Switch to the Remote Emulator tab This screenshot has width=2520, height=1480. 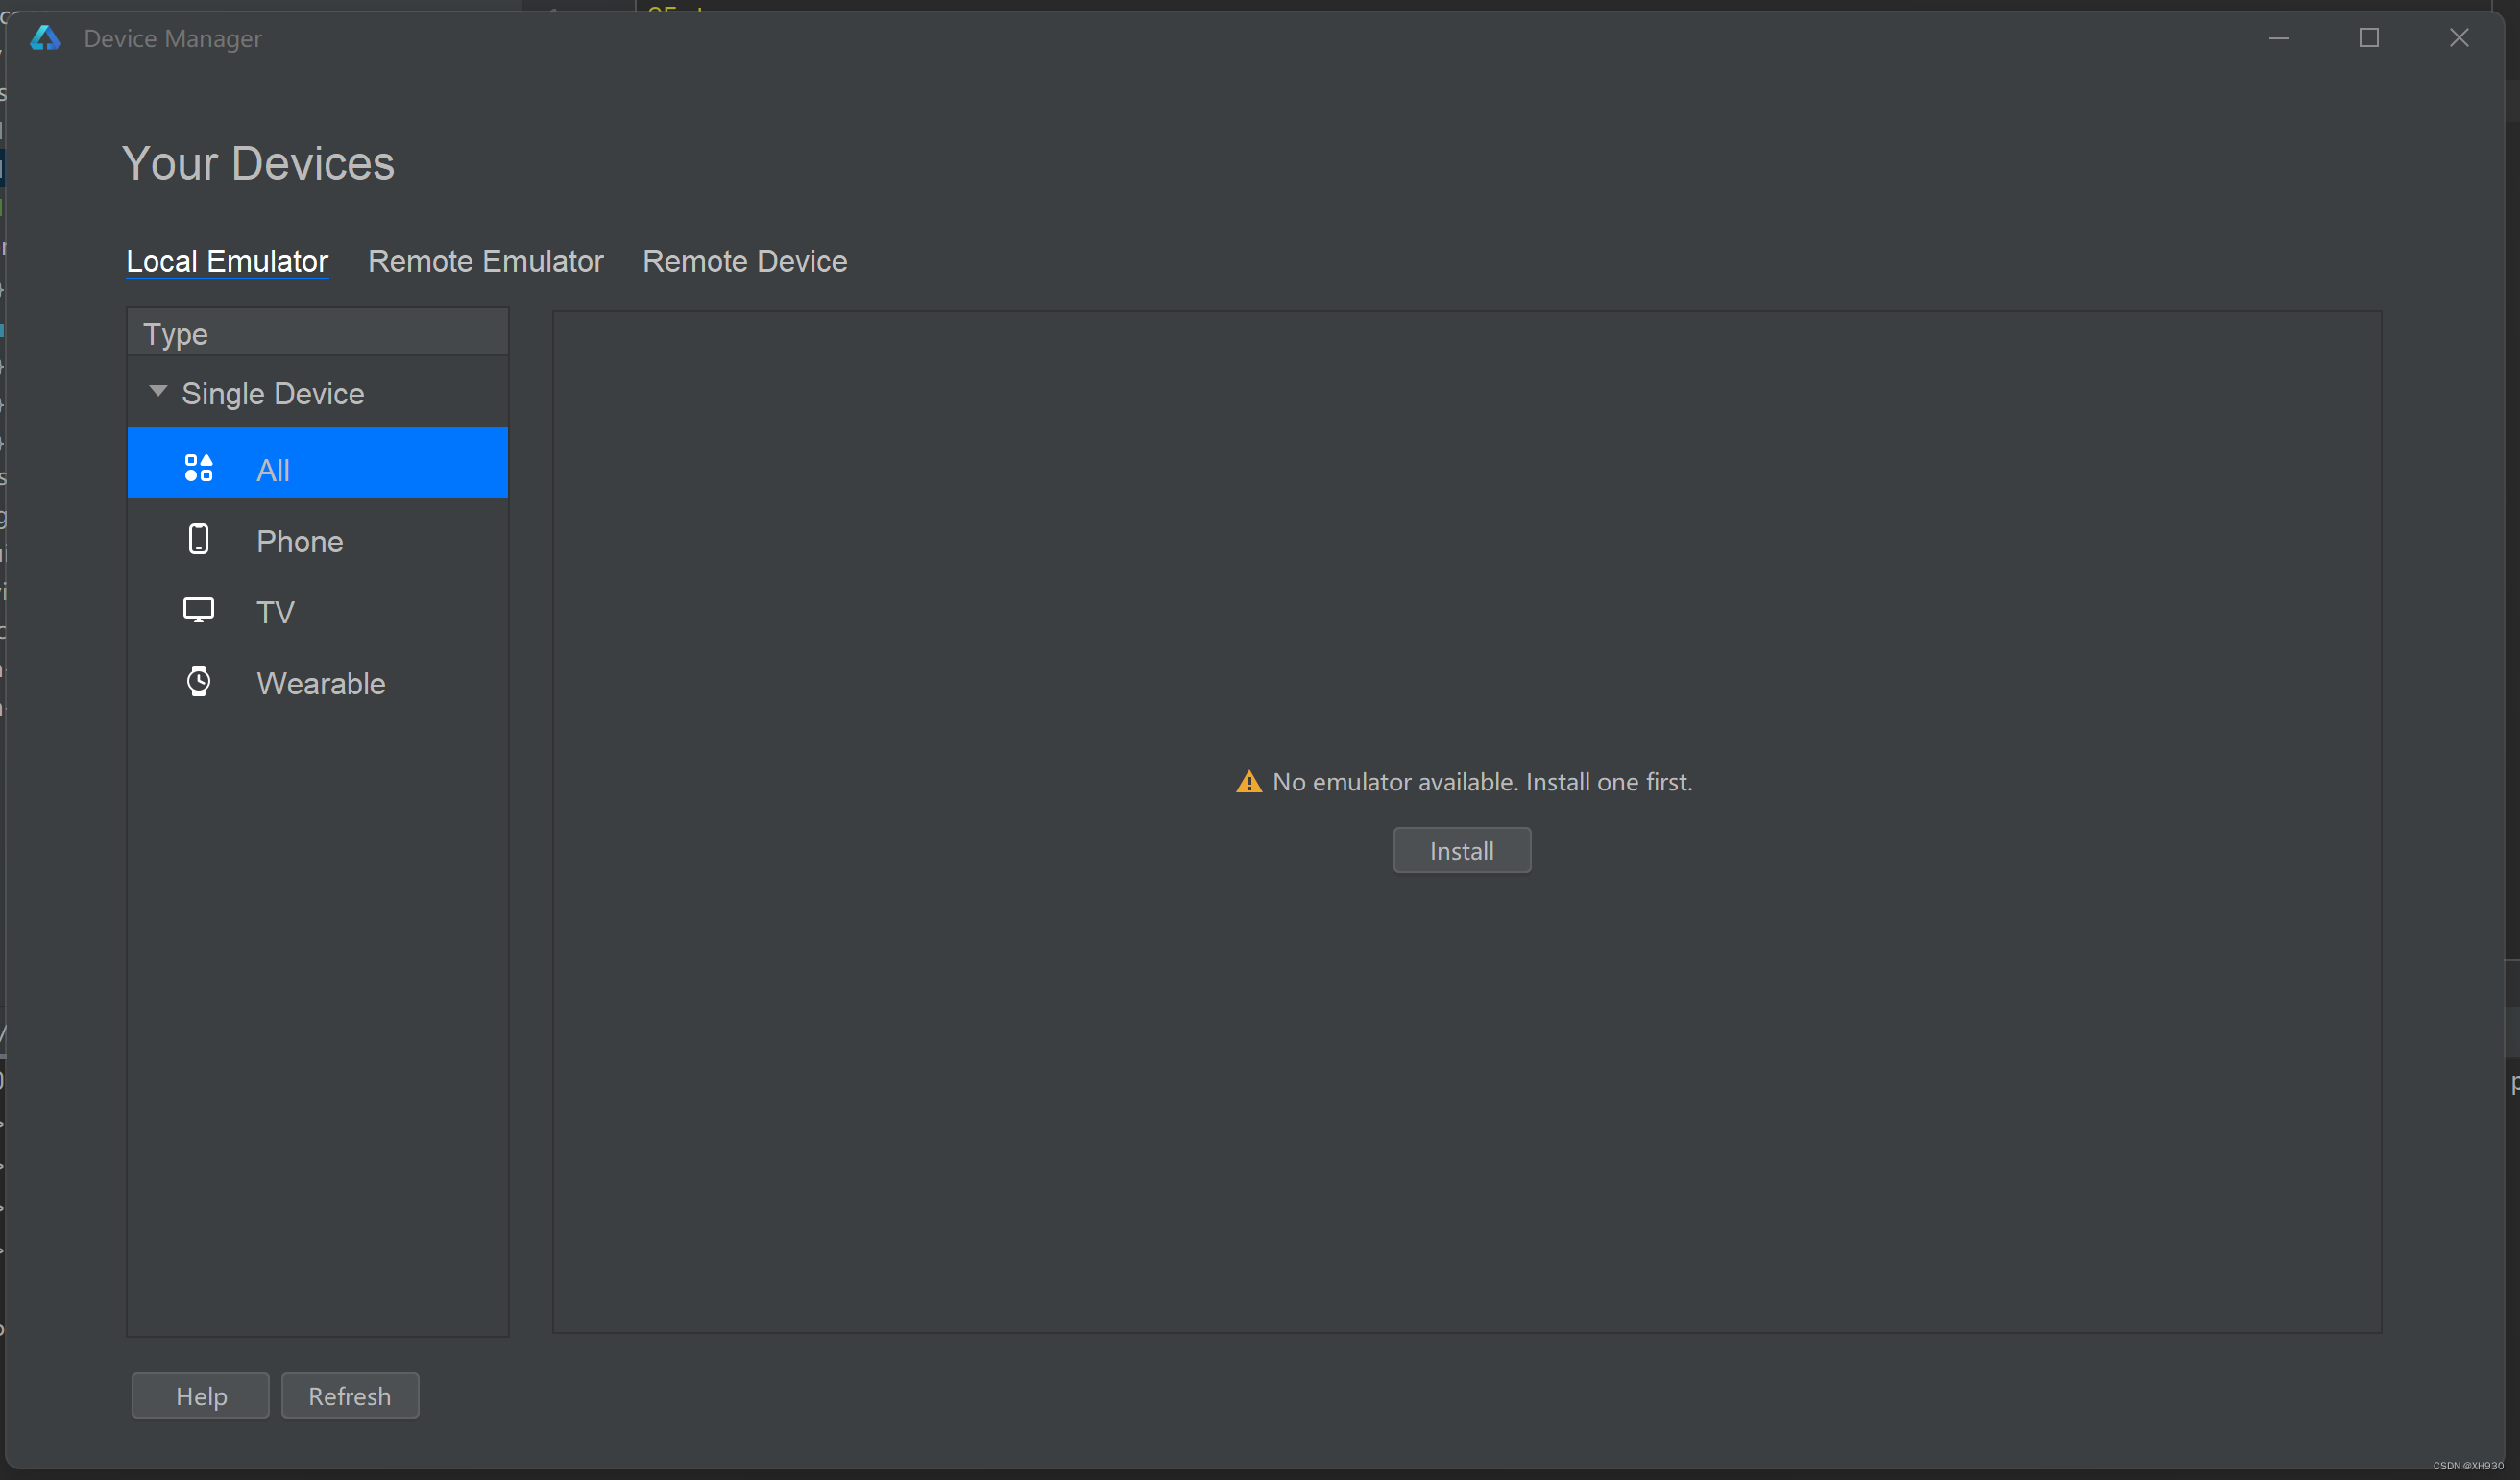tap(485, 261)
